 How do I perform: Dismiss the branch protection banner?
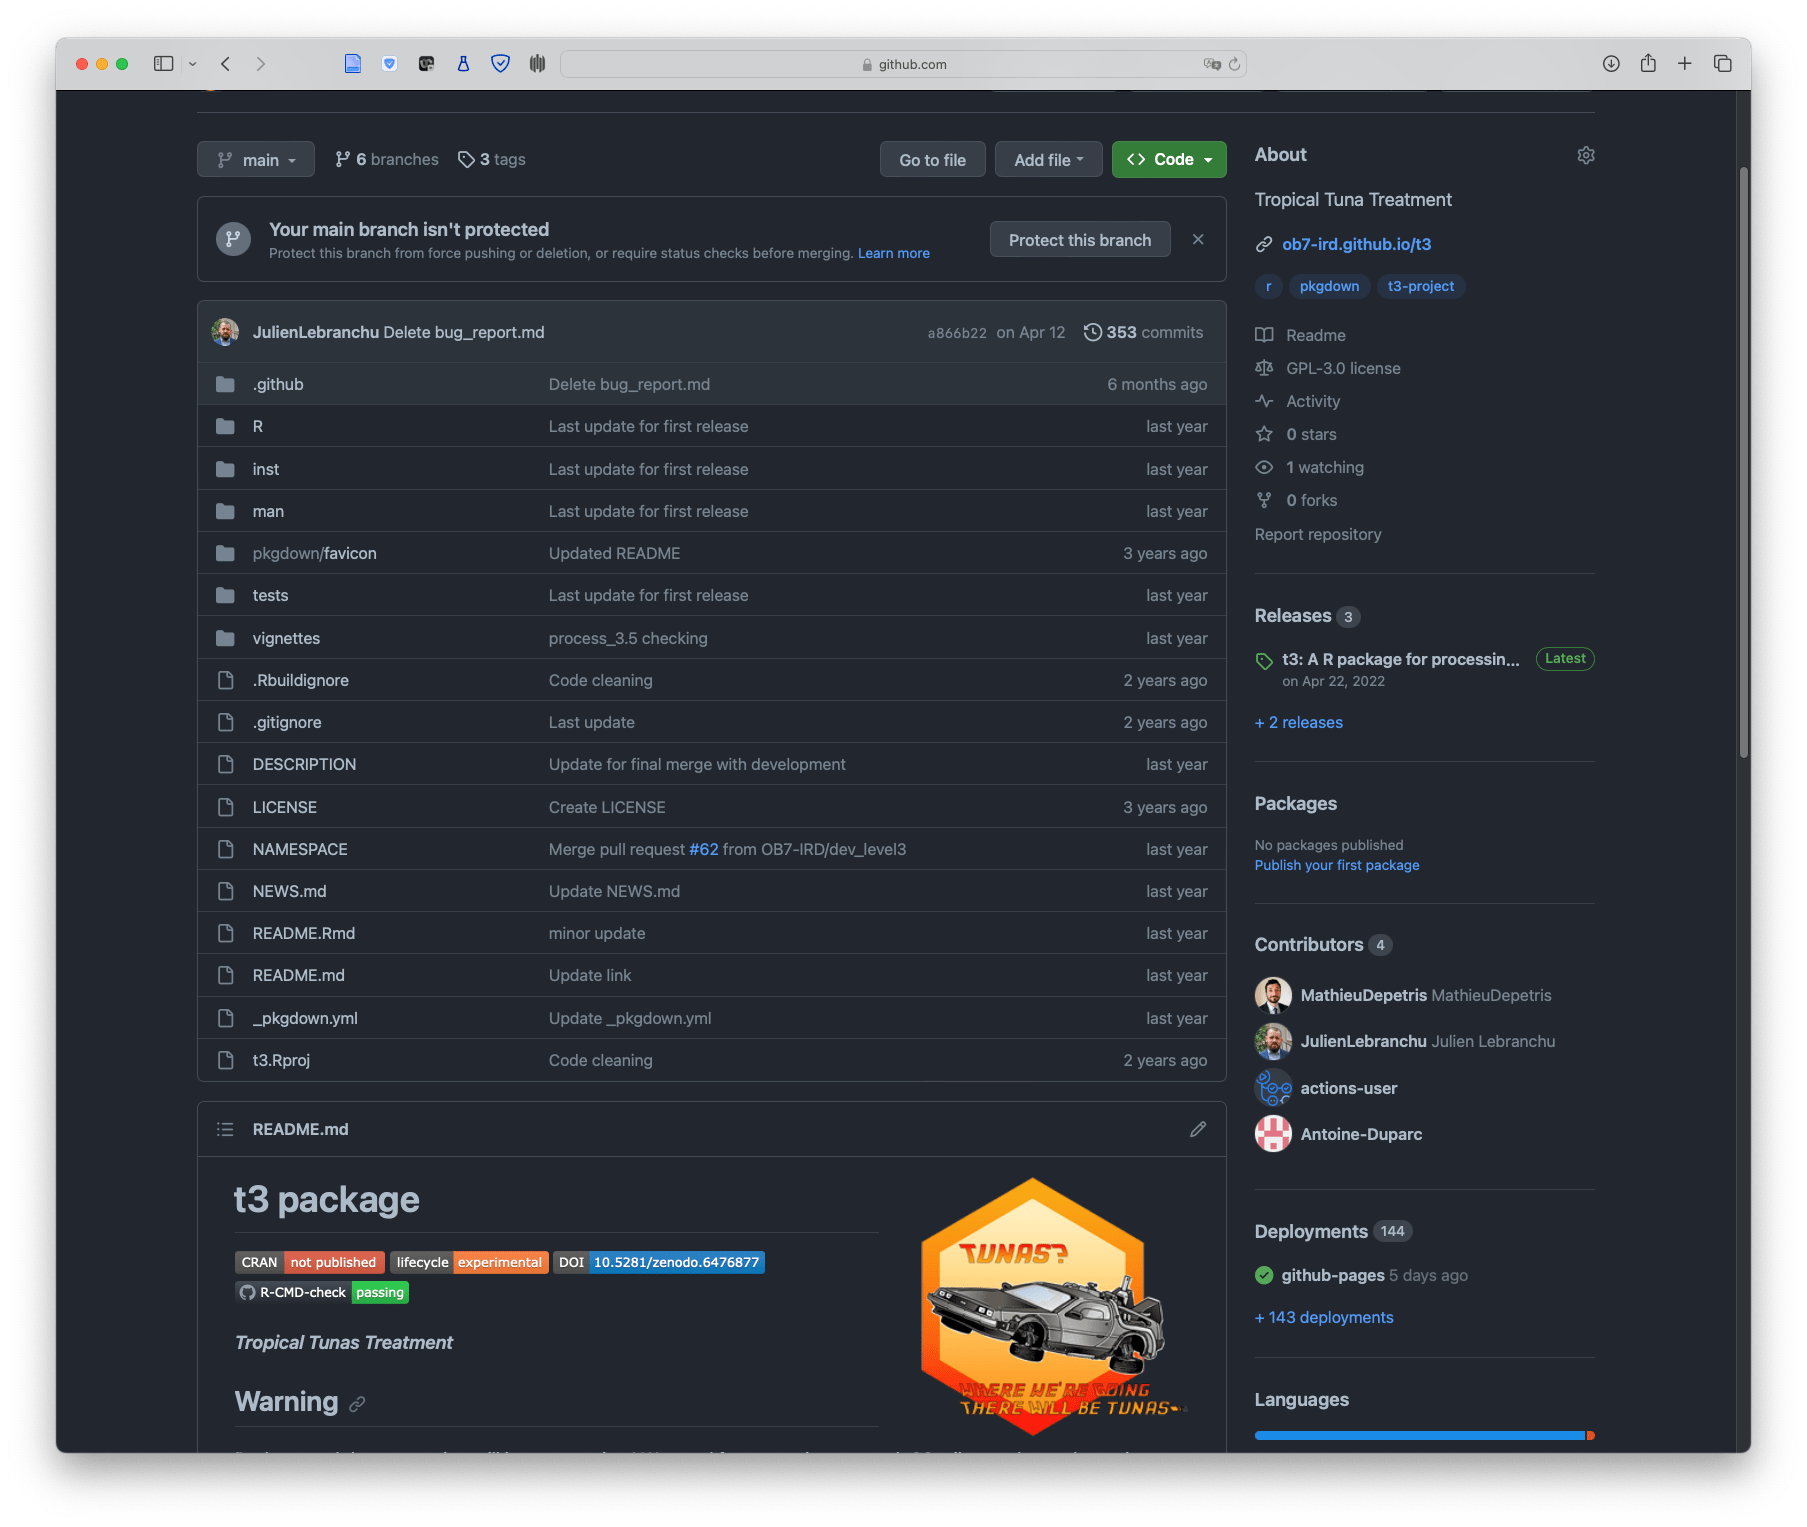[1198, 239]
